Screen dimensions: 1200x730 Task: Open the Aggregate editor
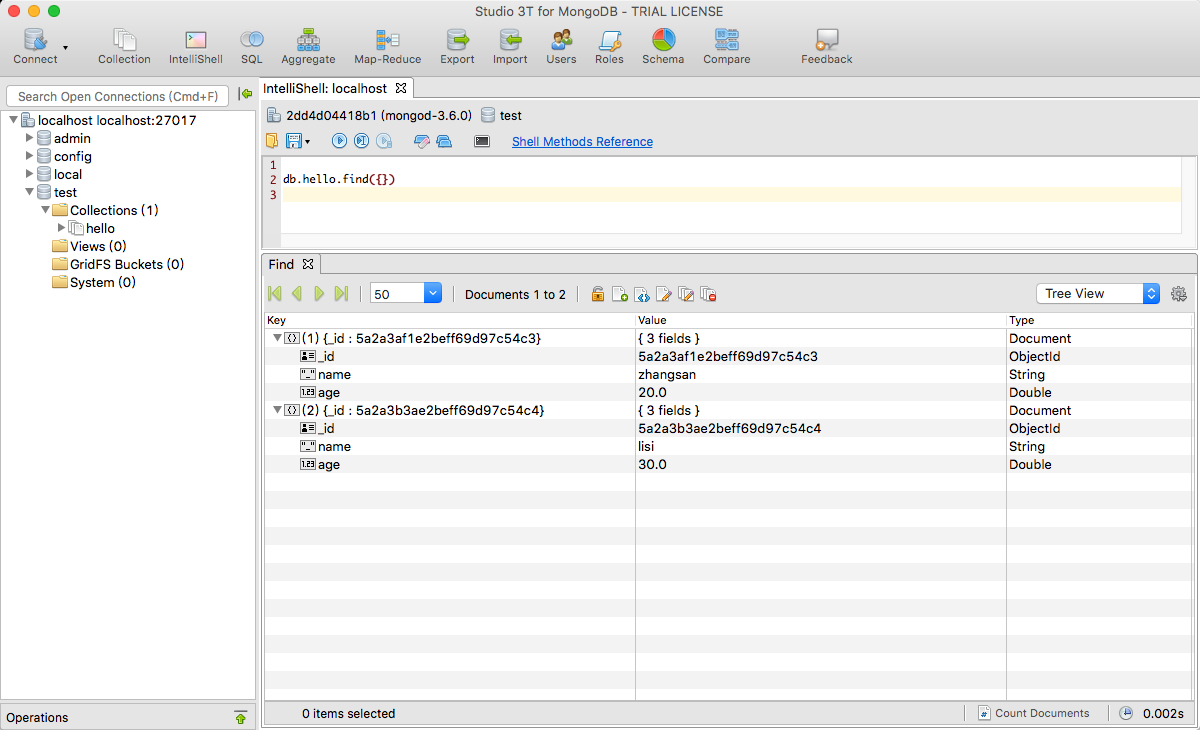[x=308, y=46]
